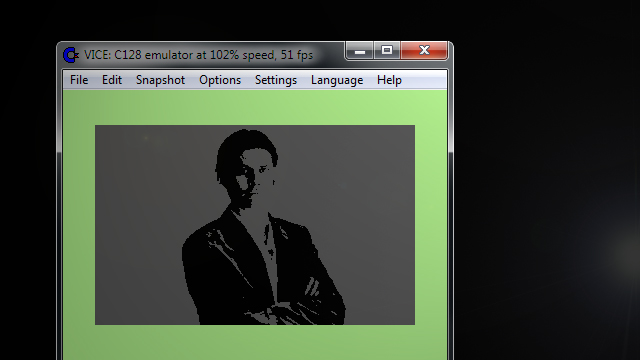Image resolution: width=640 pixels, height=360 pixels.
Task: Open the Snapshot menu
Action: (x=160, y=80)
